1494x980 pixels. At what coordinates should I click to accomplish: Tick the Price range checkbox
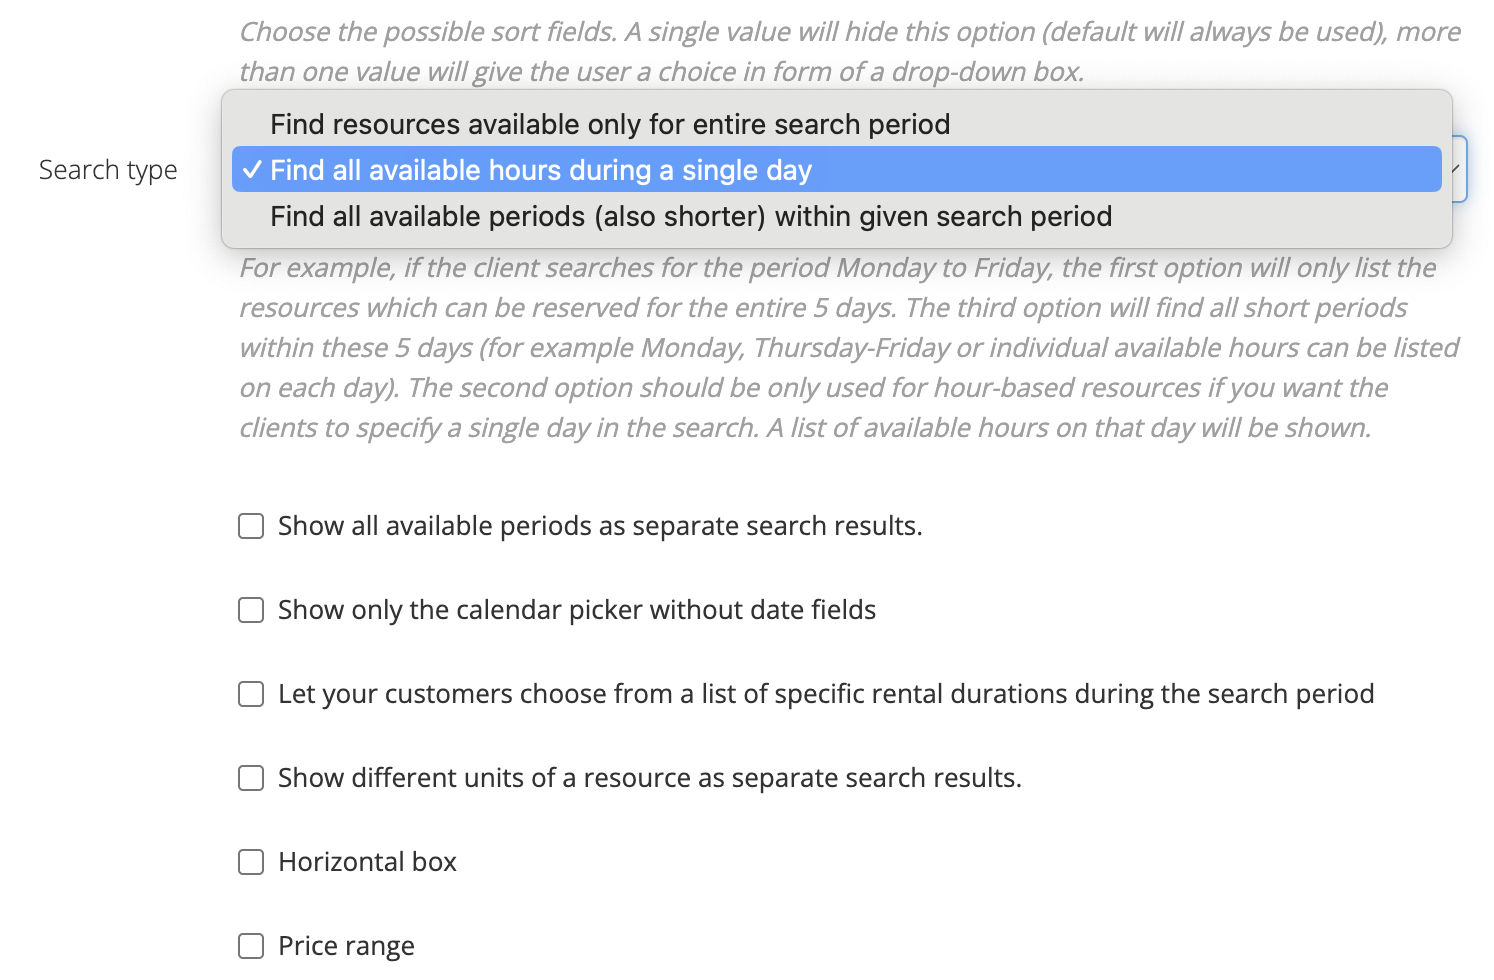click(251, 946)
